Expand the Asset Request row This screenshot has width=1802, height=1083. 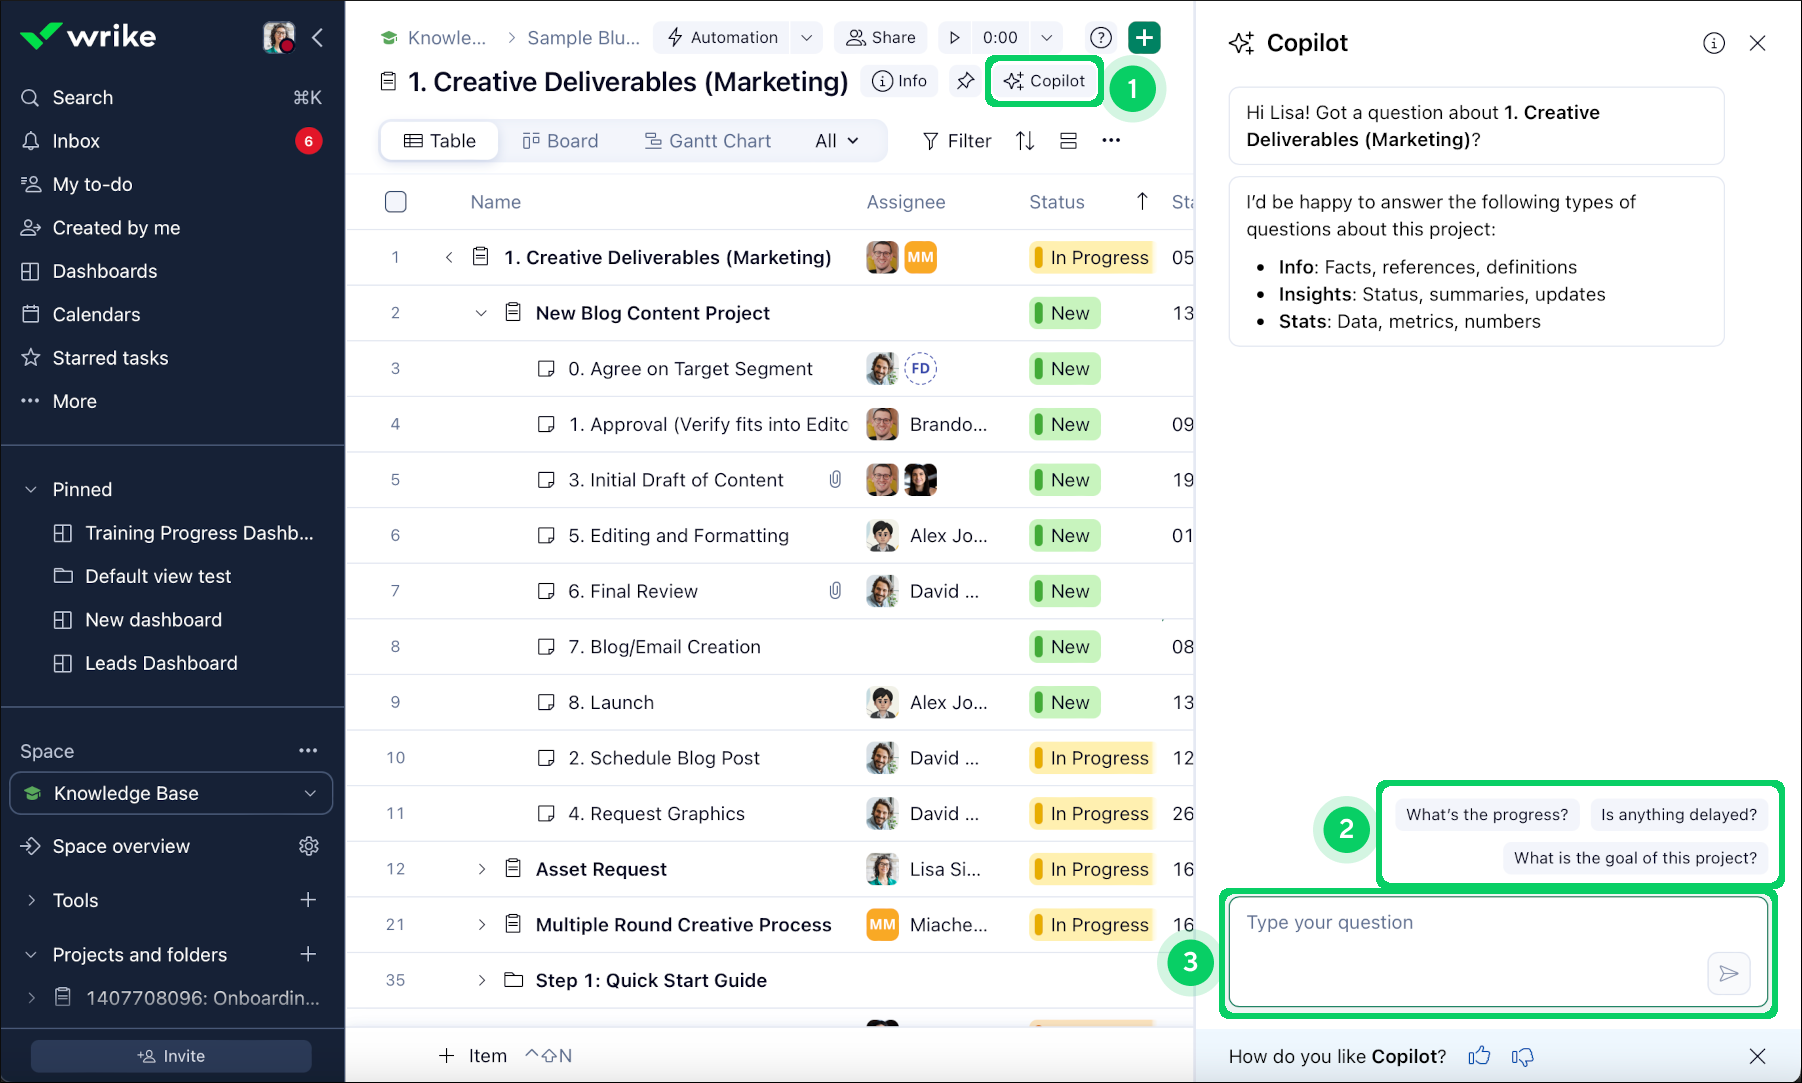click(x=481, y=869)
